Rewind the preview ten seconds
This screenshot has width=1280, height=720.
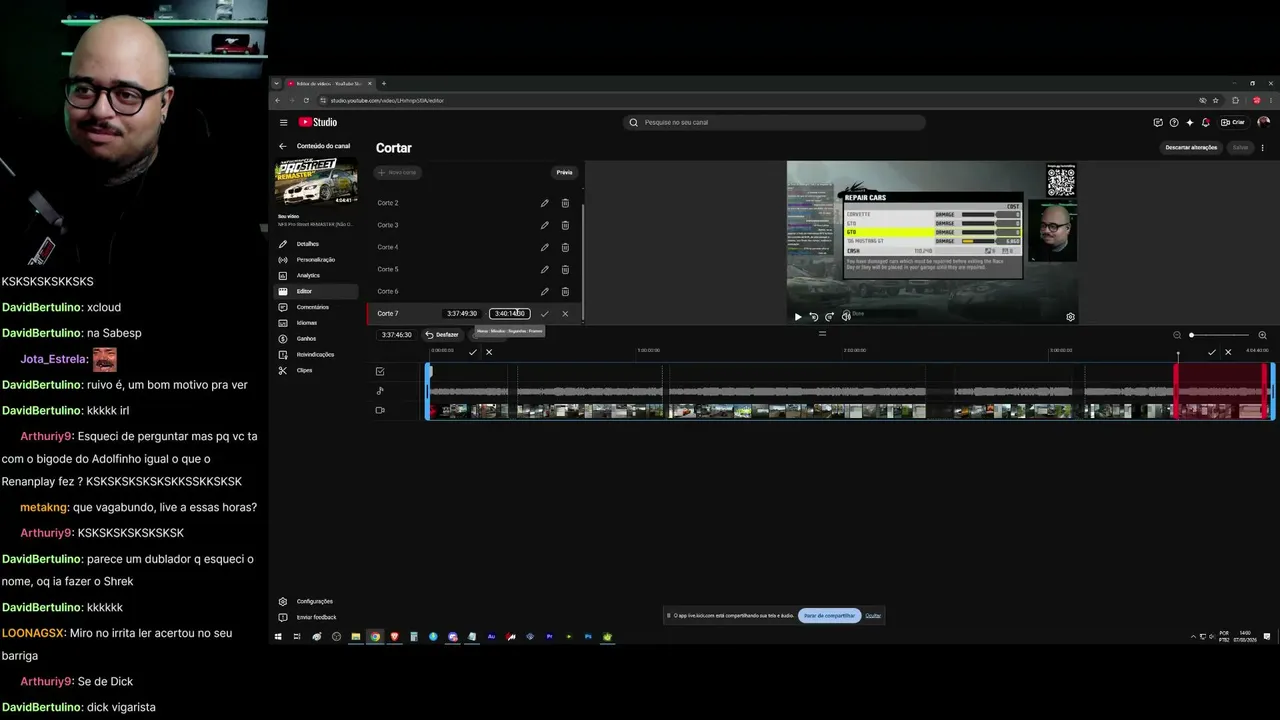tap(814, 317)
